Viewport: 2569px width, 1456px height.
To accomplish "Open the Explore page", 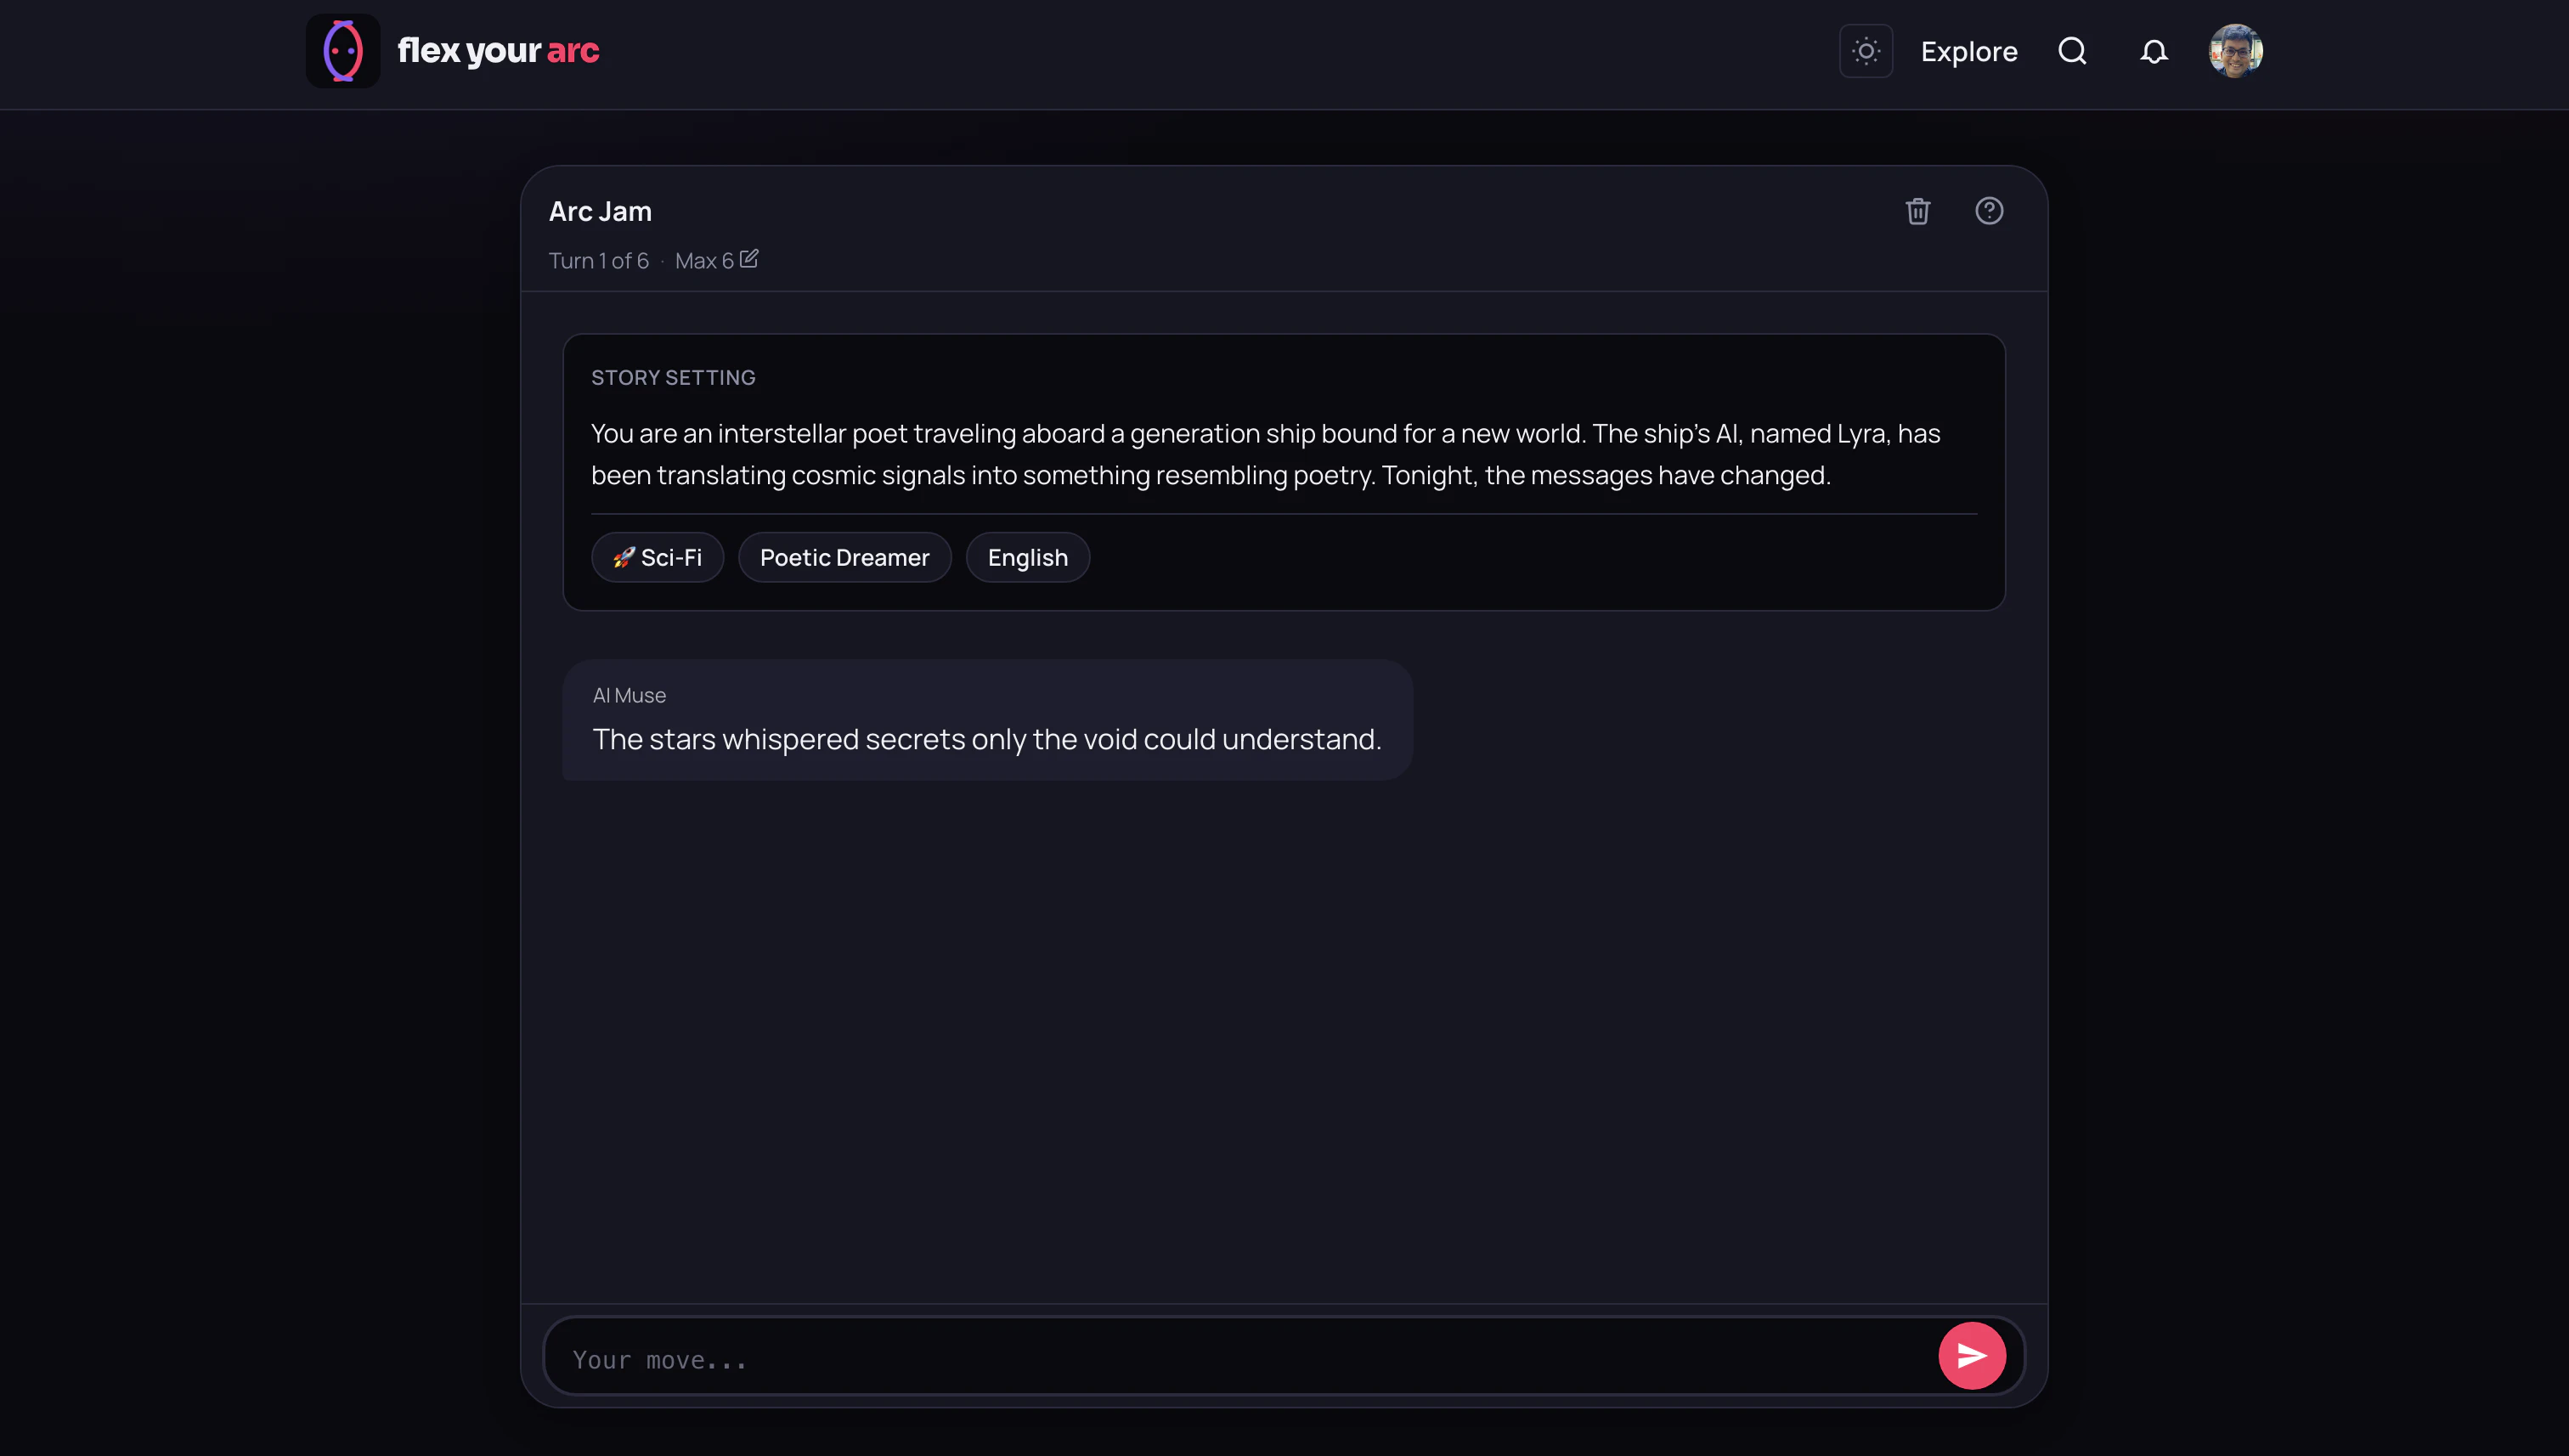I will [1968, 52].
